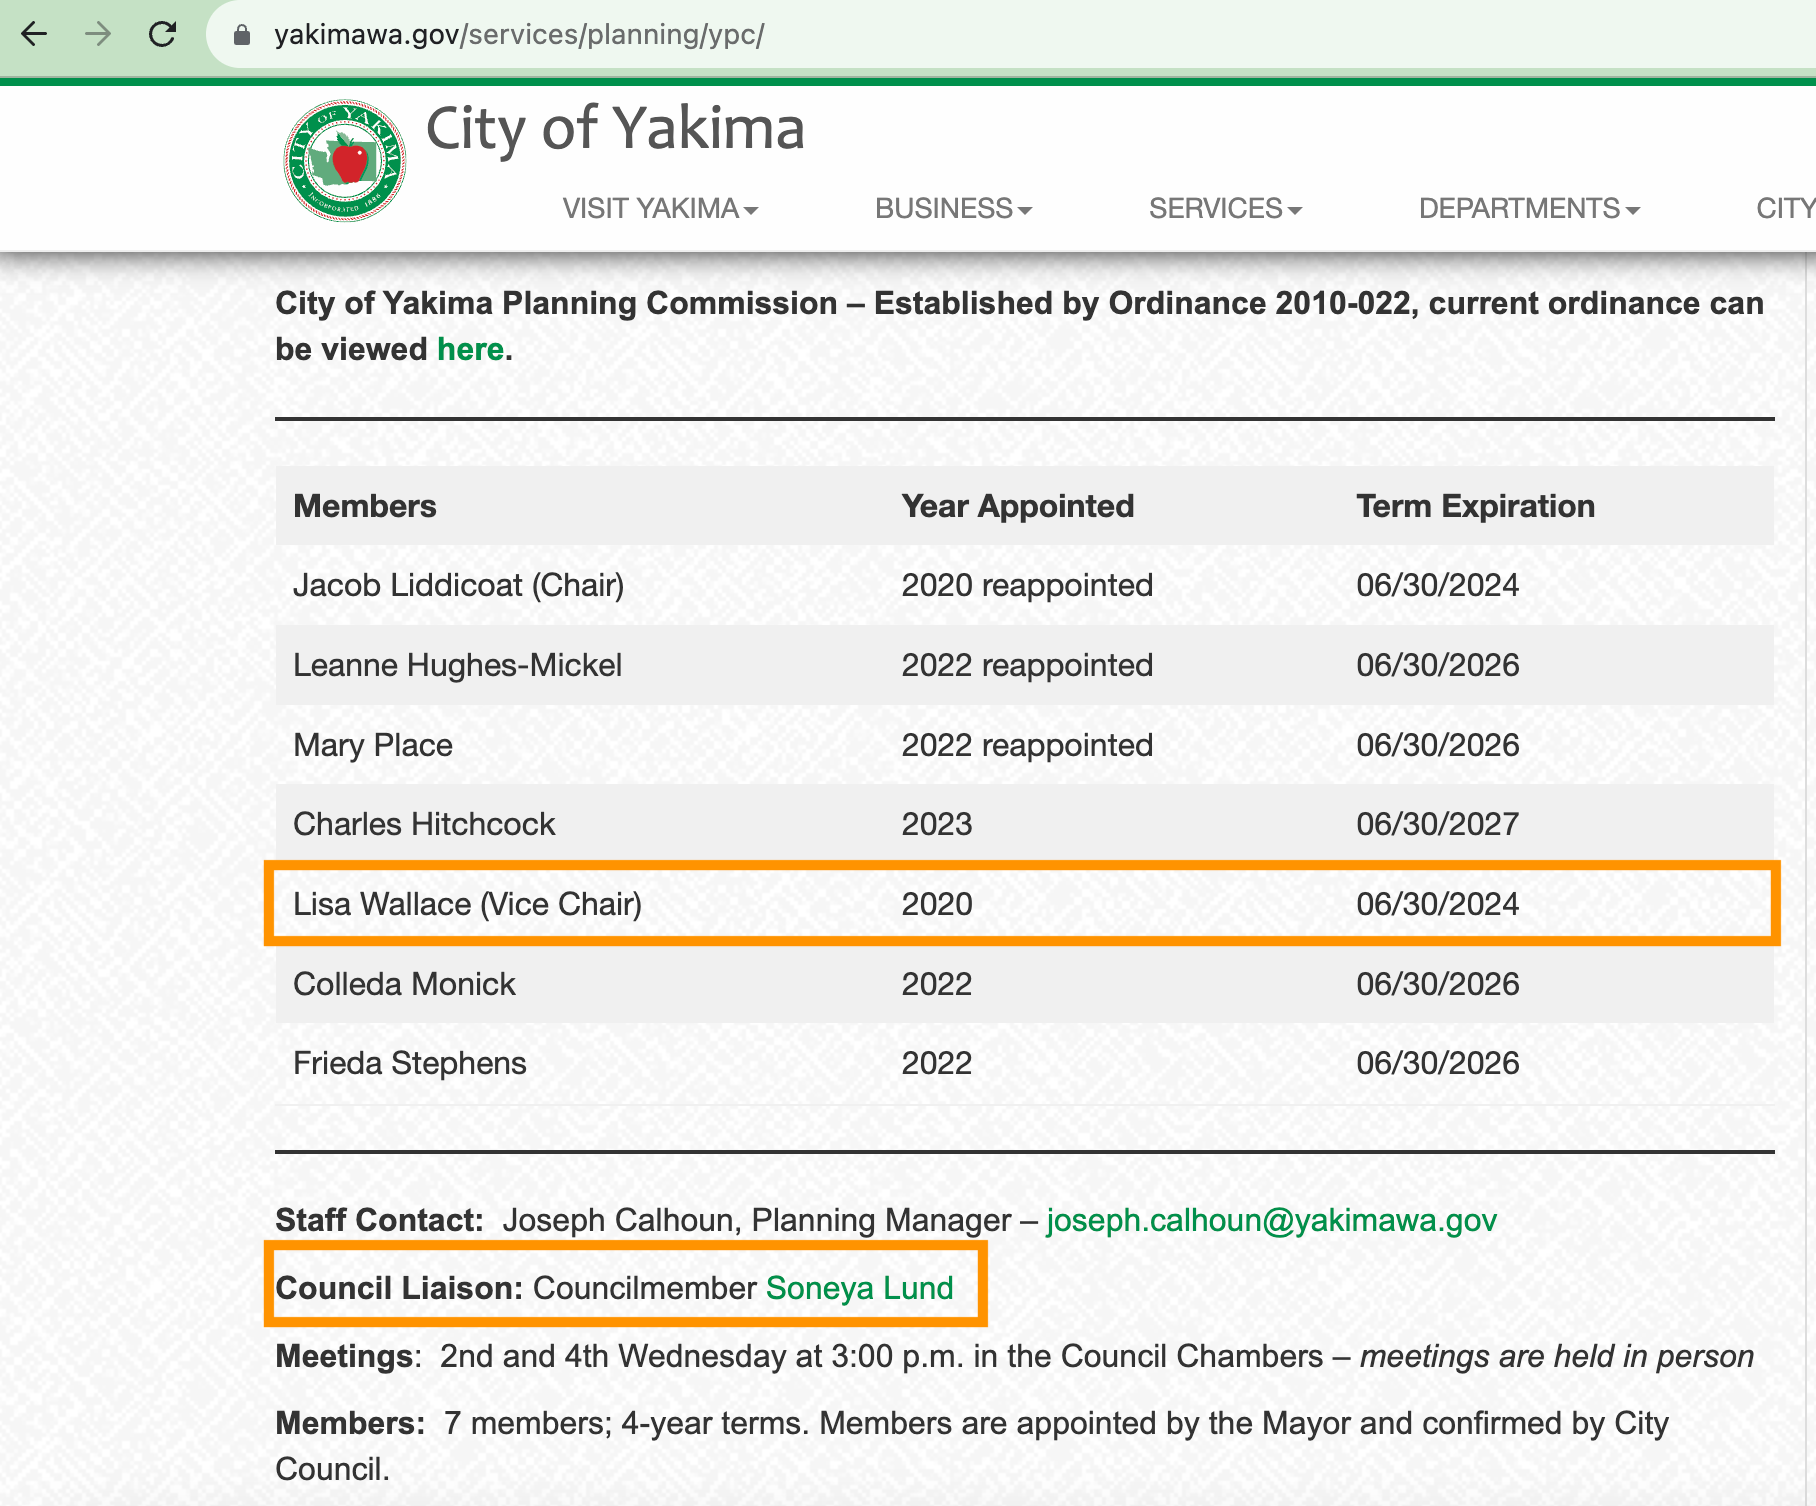
Task: Select Leanne Hughes-Mickel cell
Action: [x=457, y=665]
